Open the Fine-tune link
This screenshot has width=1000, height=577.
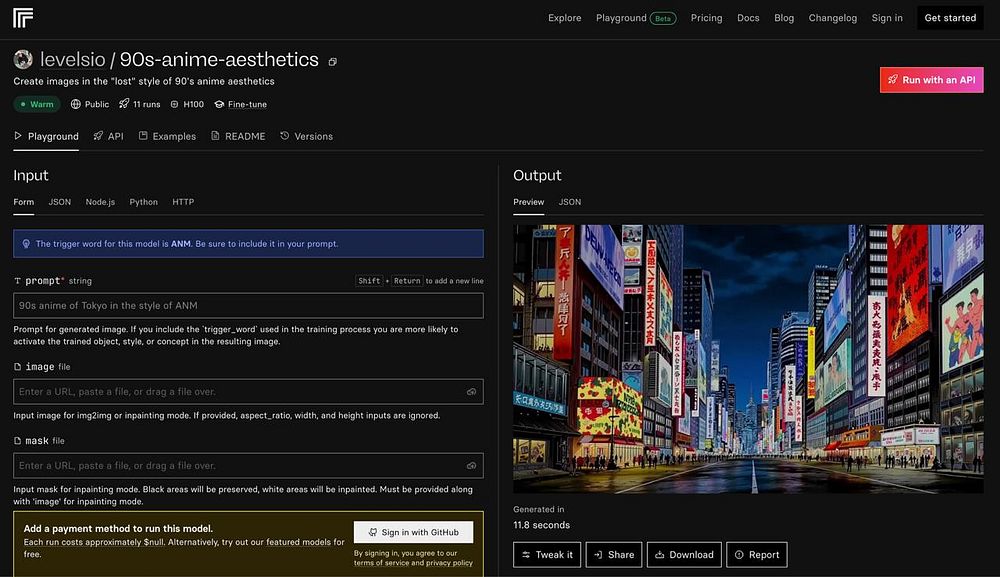click(247, 104)
